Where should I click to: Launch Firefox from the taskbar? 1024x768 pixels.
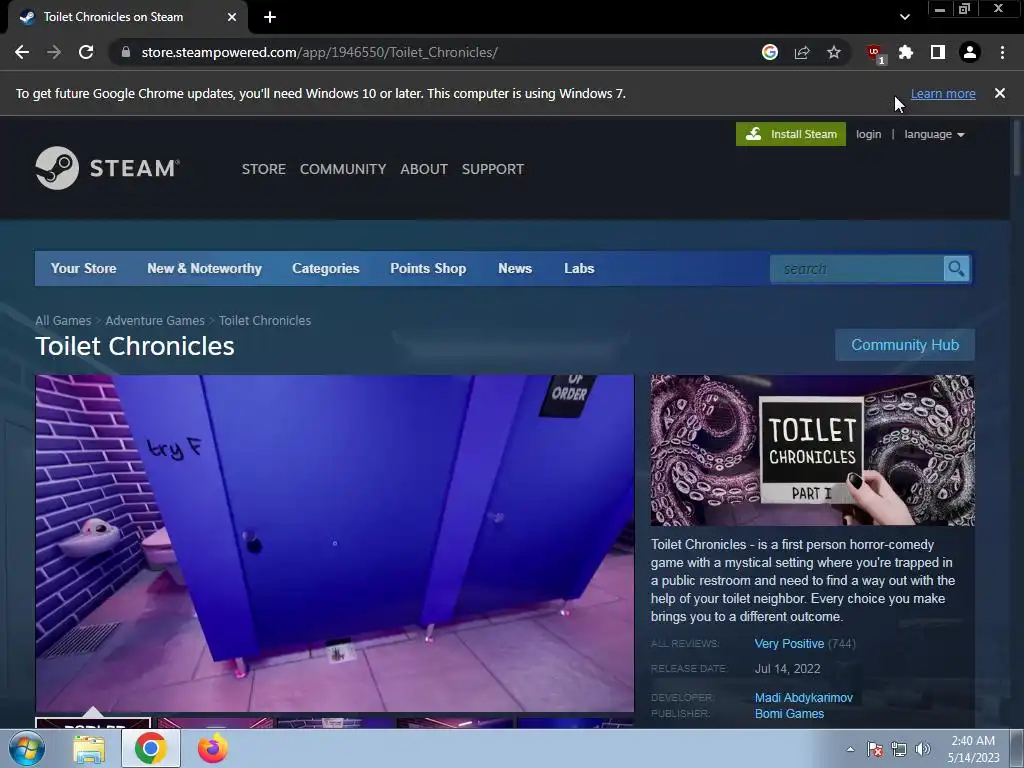(213, 748)
